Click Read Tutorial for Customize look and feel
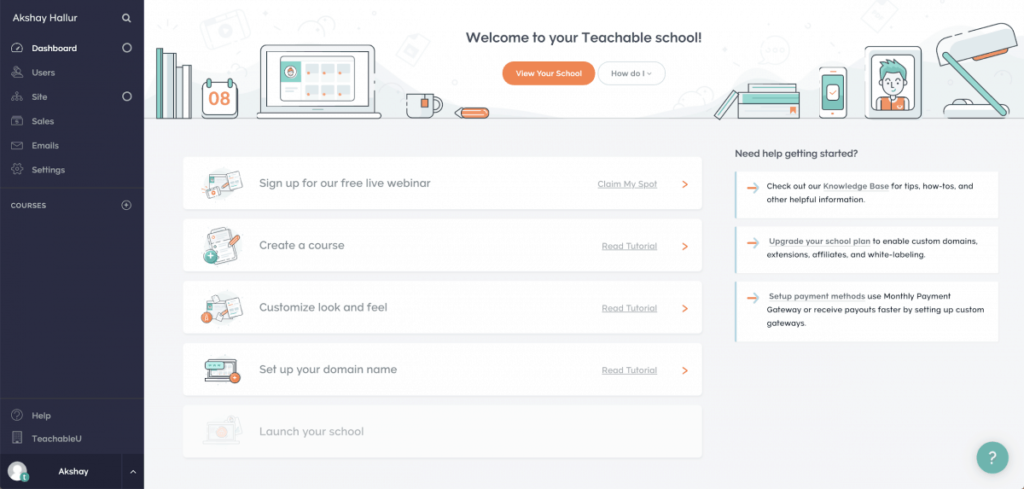 630,308
